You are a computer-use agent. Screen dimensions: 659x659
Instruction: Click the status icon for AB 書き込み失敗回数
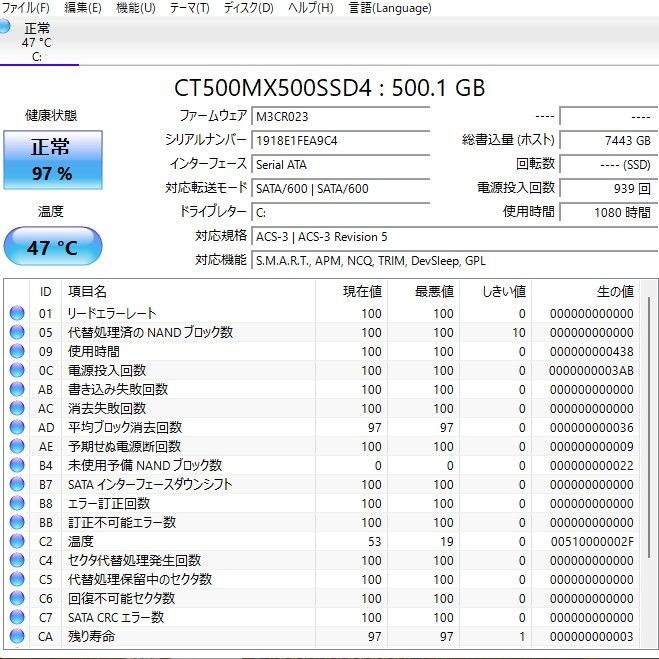[17, 389]
